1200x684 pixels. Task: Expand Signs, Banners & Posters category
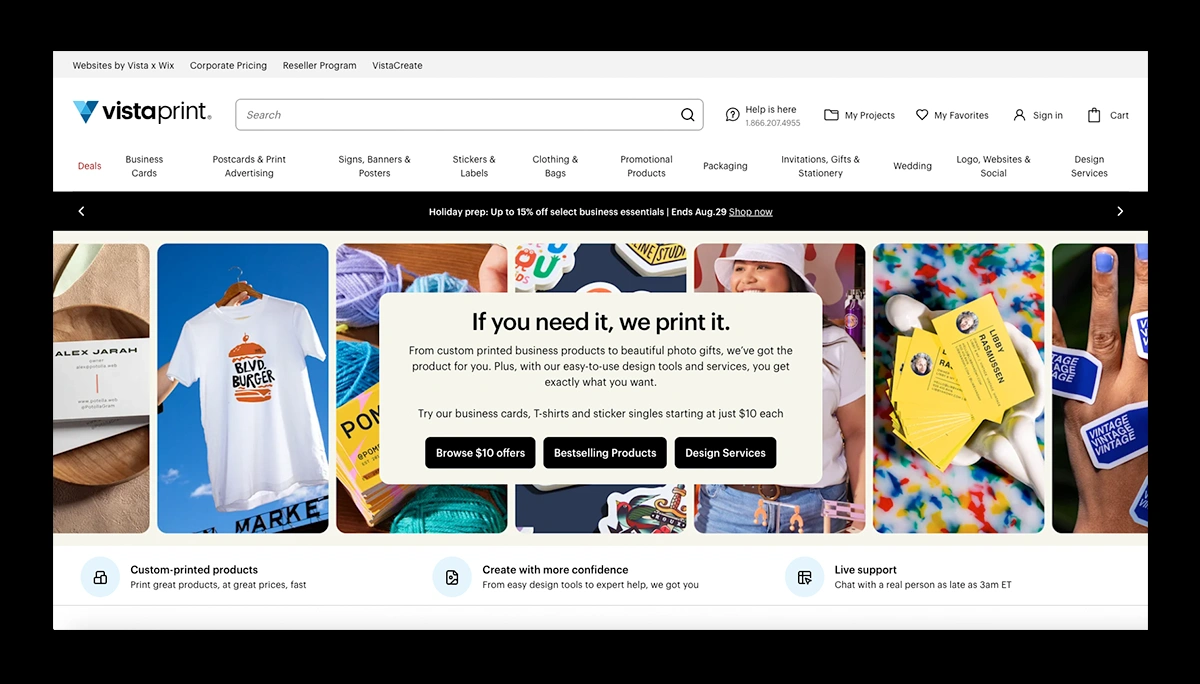(x=374, y=166)
